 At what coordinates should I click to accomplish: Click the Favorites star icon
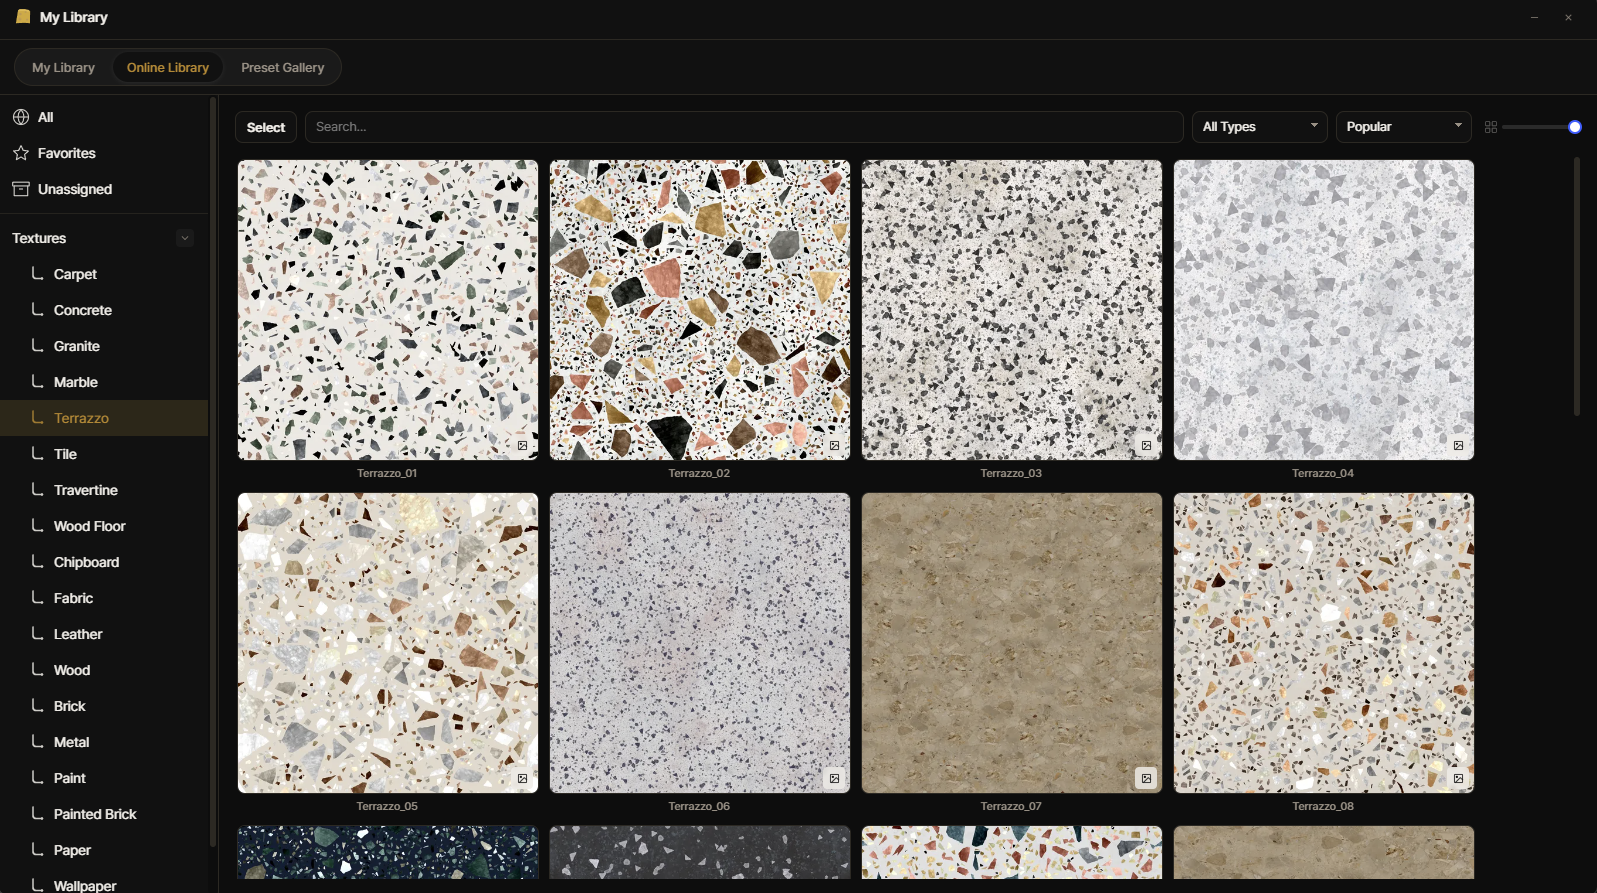(21, 153)
